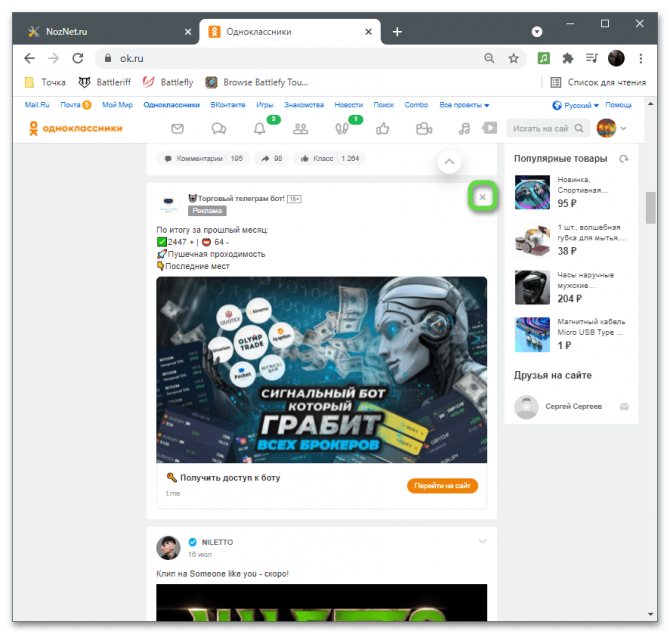The width and height of the screenshot is (670, 634).
Task: Open the messages envelope icon in Odnoklassniki header
Action: pos(177,129)
